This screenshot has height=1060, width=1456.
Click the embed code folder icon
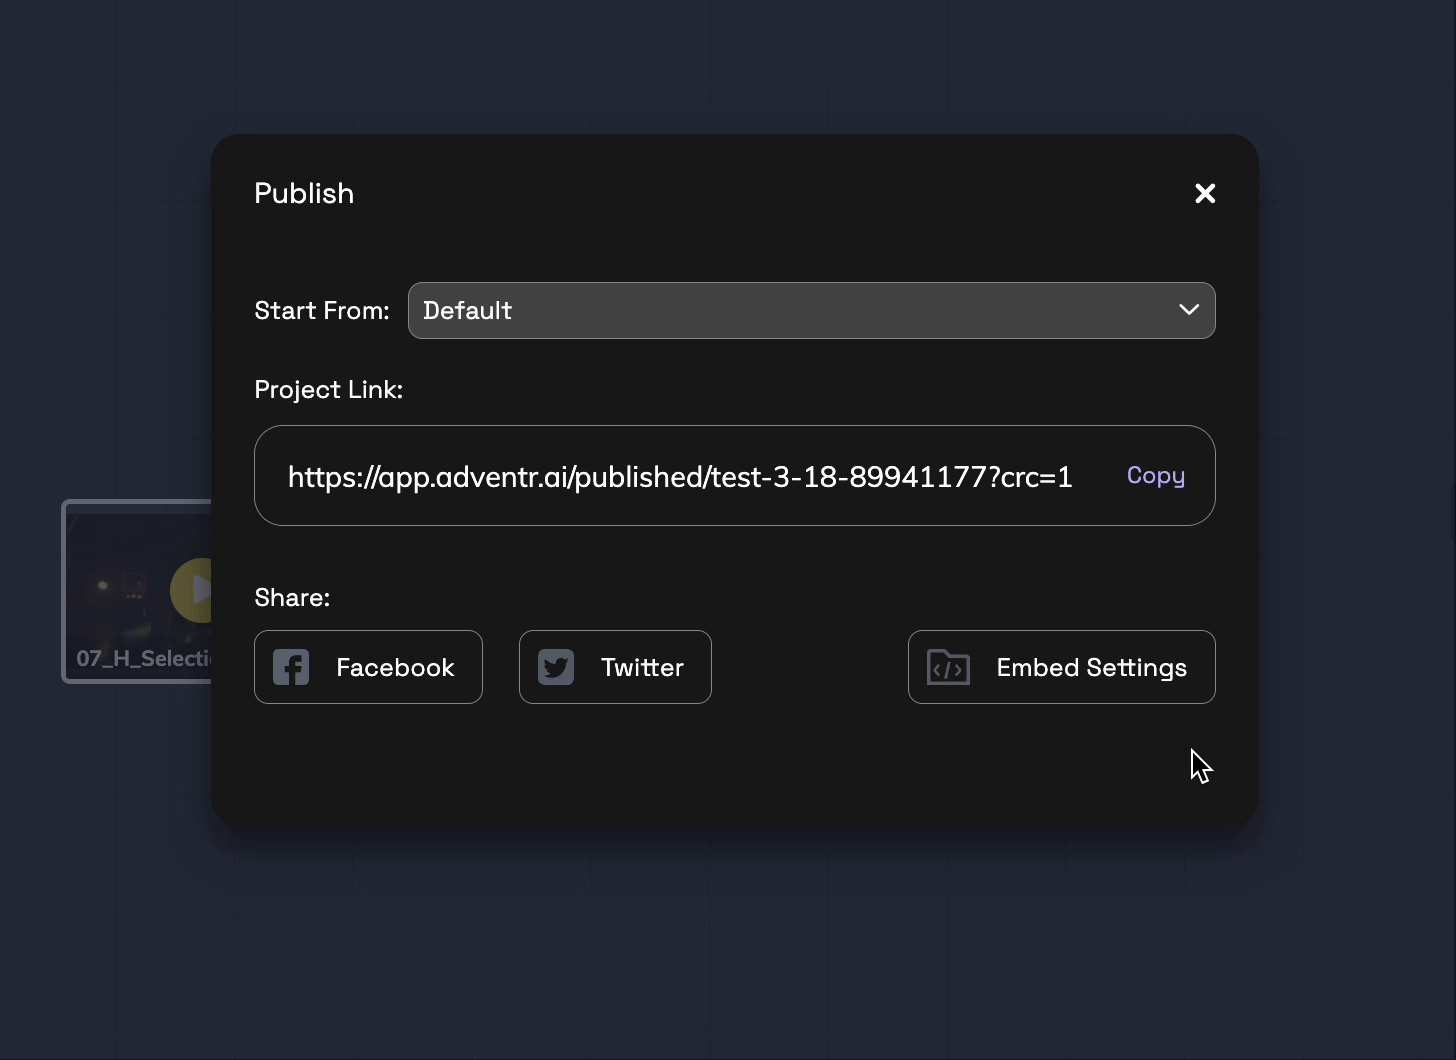[x=948, y=667]
